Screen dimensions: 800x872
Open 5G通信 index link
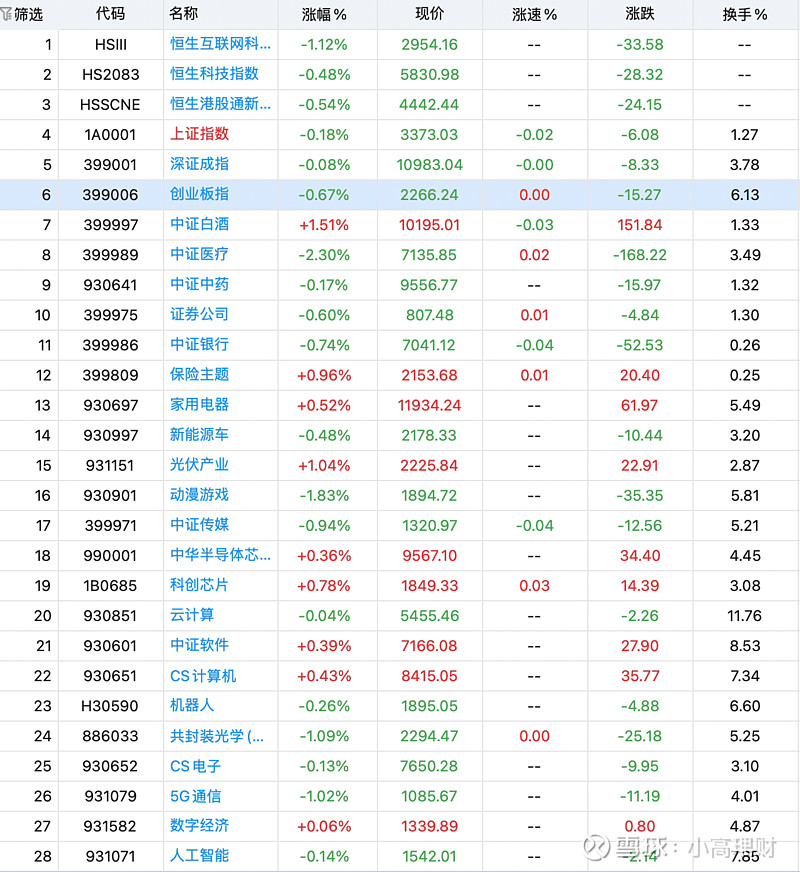coord(195,796)
